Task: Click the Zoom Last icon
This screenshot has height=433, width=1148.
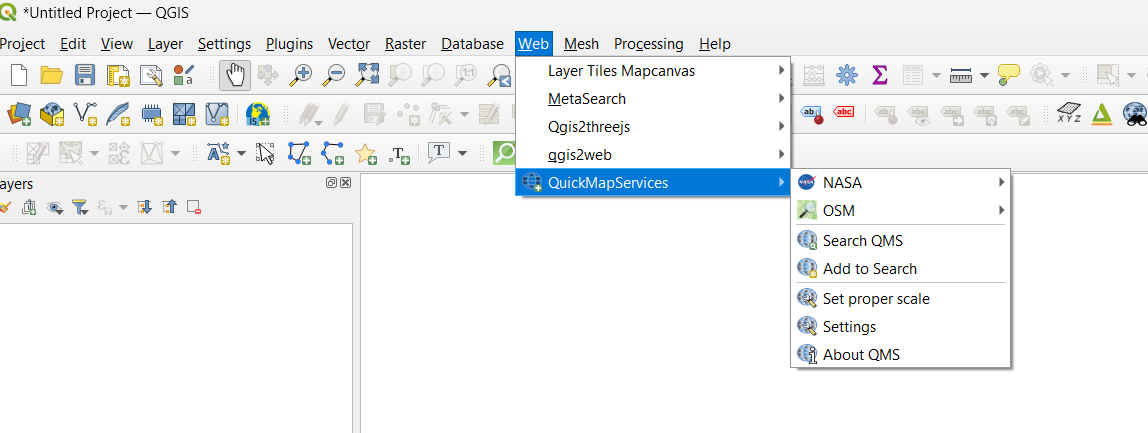Action: click(502, 75)
